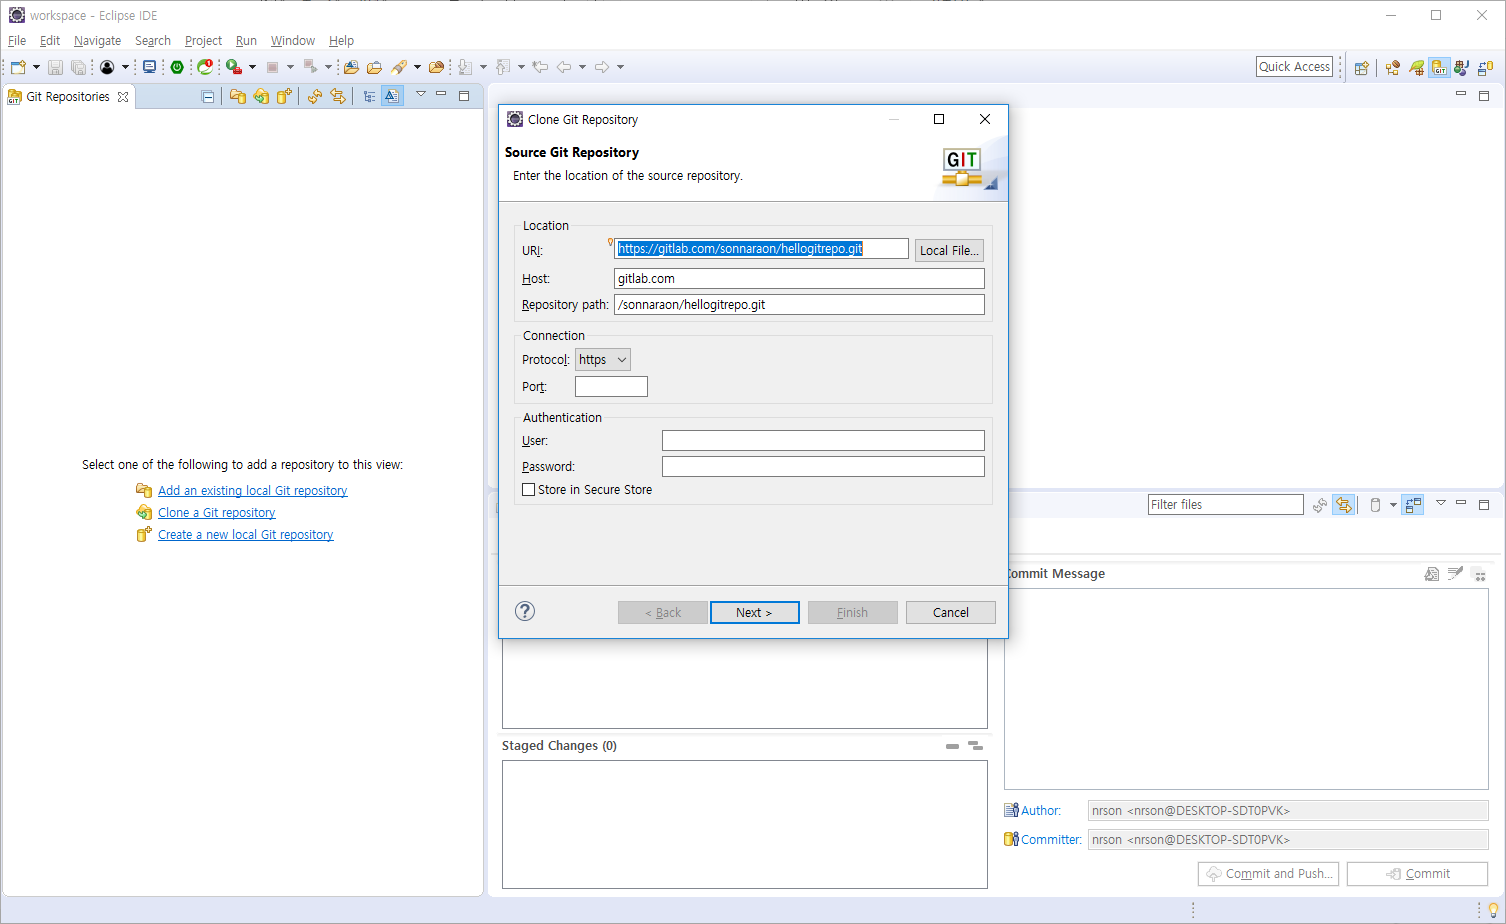Toggle display latest branch commit icon
The height and width of the screenshot is (924, 1506).
[x=392, y=96]
